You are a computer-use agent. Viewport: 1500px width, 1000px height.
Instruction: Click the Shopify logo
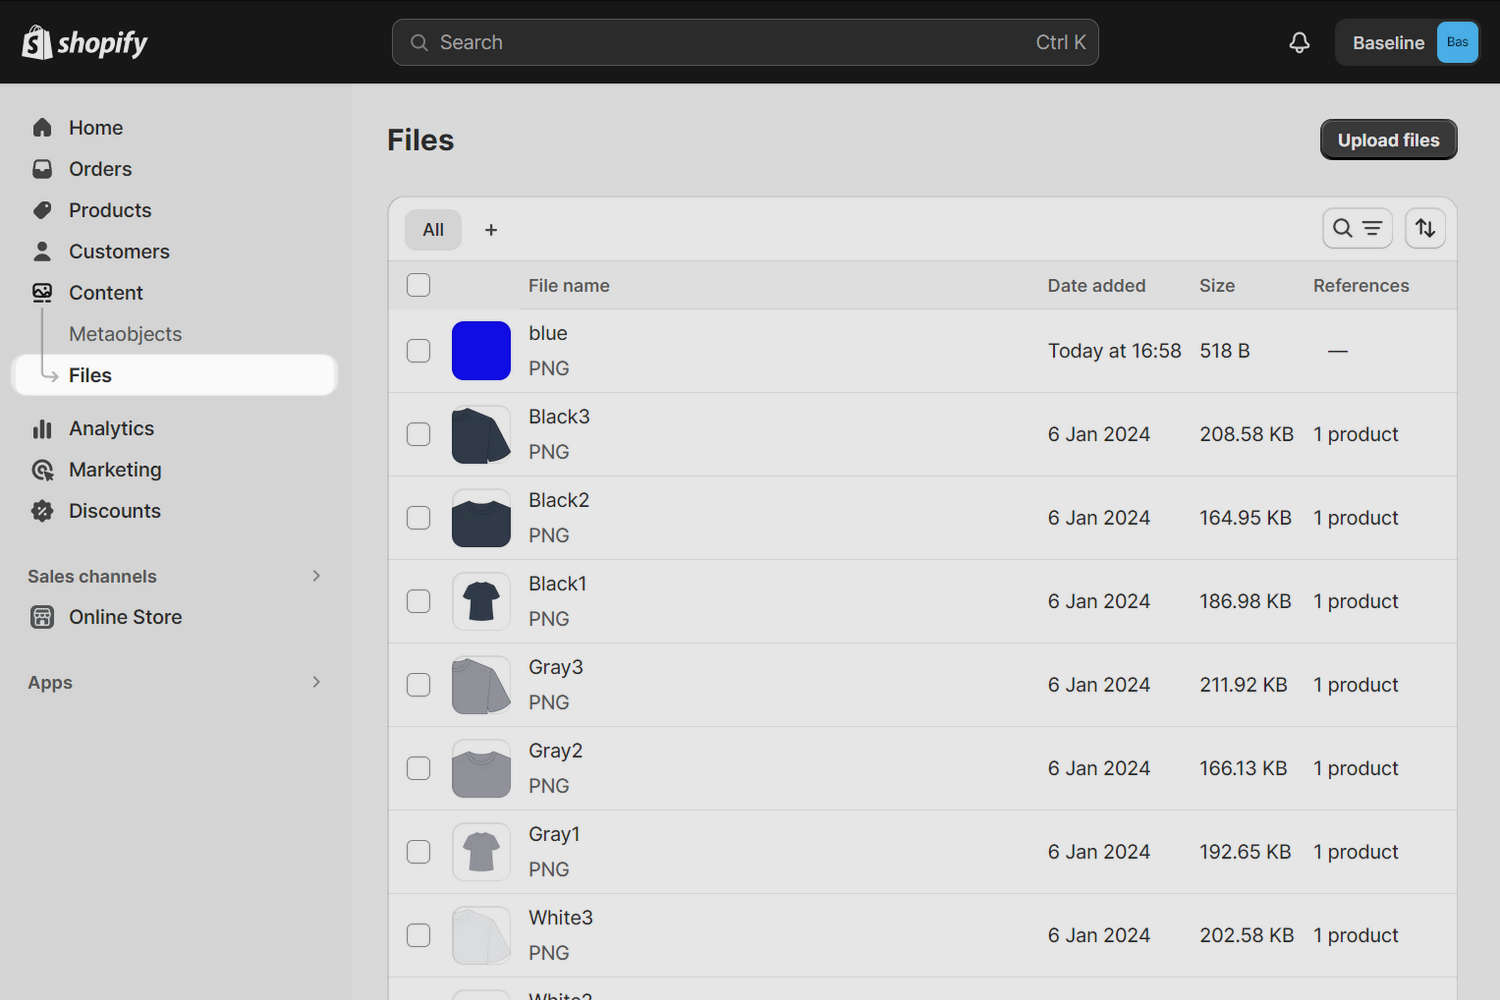click(x=84, y=42)
